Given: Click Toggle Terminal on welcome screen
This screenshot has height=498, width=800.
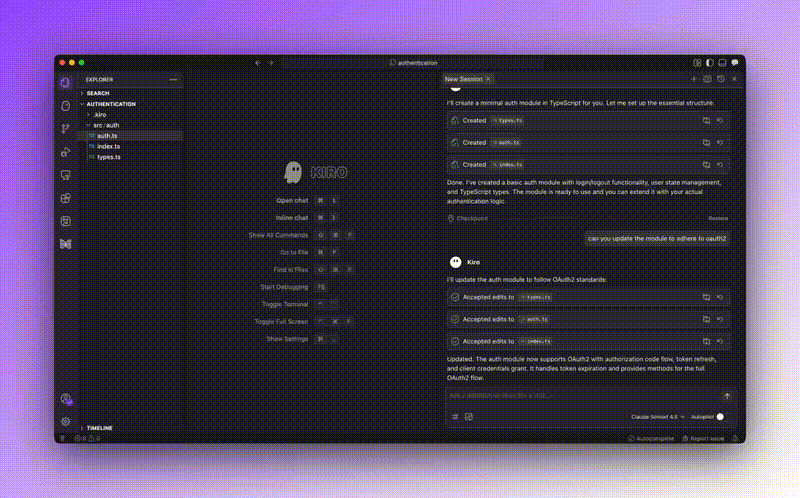Looking at the screenshot, I should pos(285,304).
